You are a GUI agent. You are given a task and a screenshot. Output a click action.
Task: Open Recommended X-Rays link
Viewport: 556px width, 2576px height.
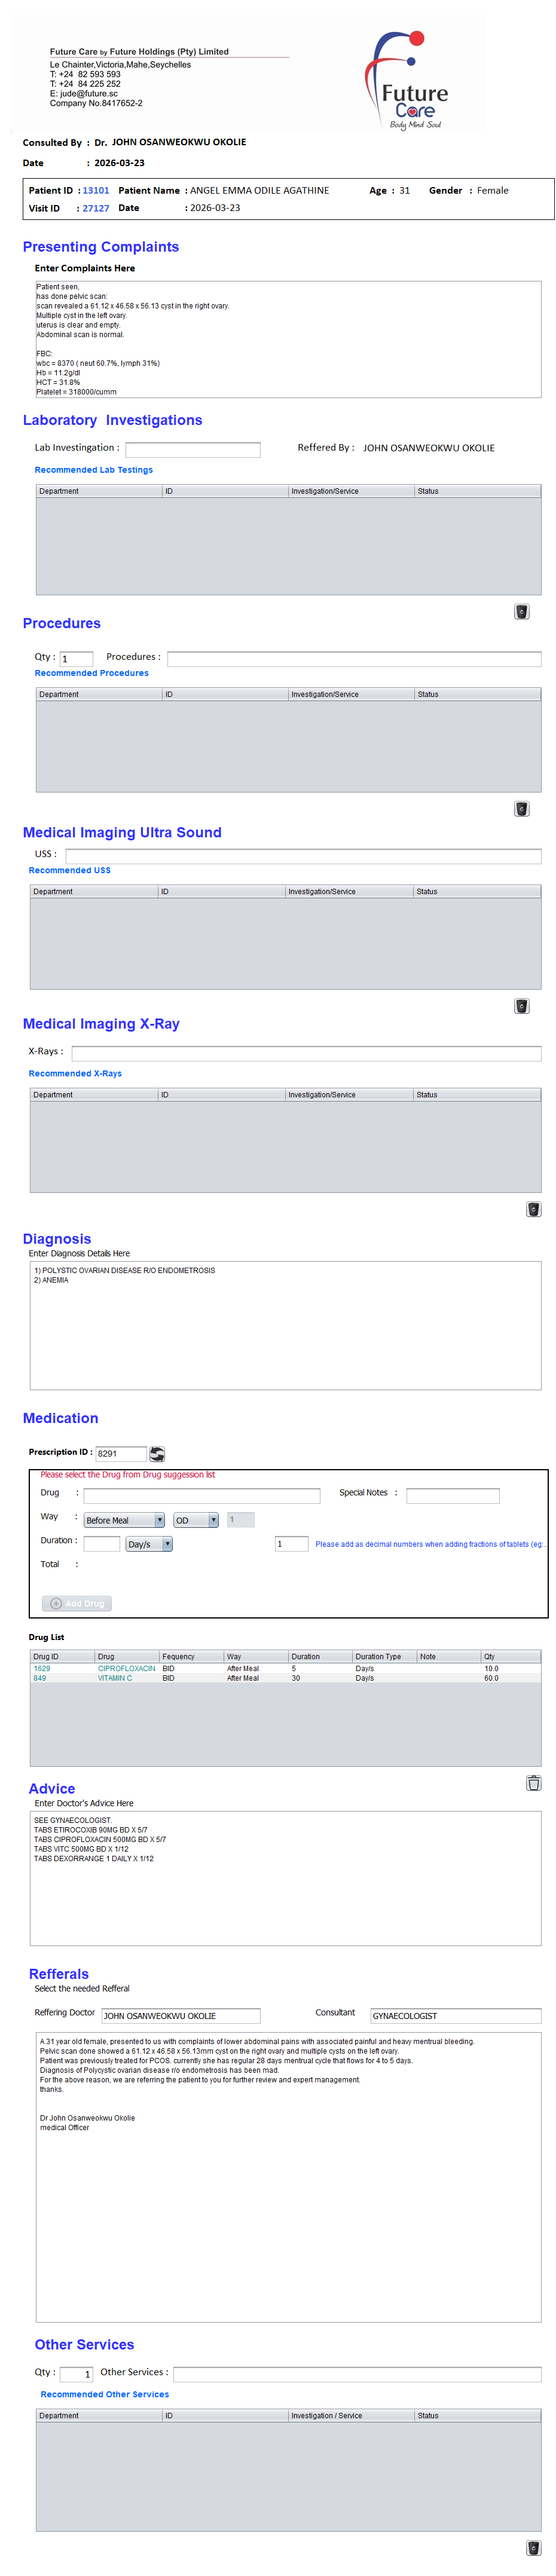(x=75, y=1073)
